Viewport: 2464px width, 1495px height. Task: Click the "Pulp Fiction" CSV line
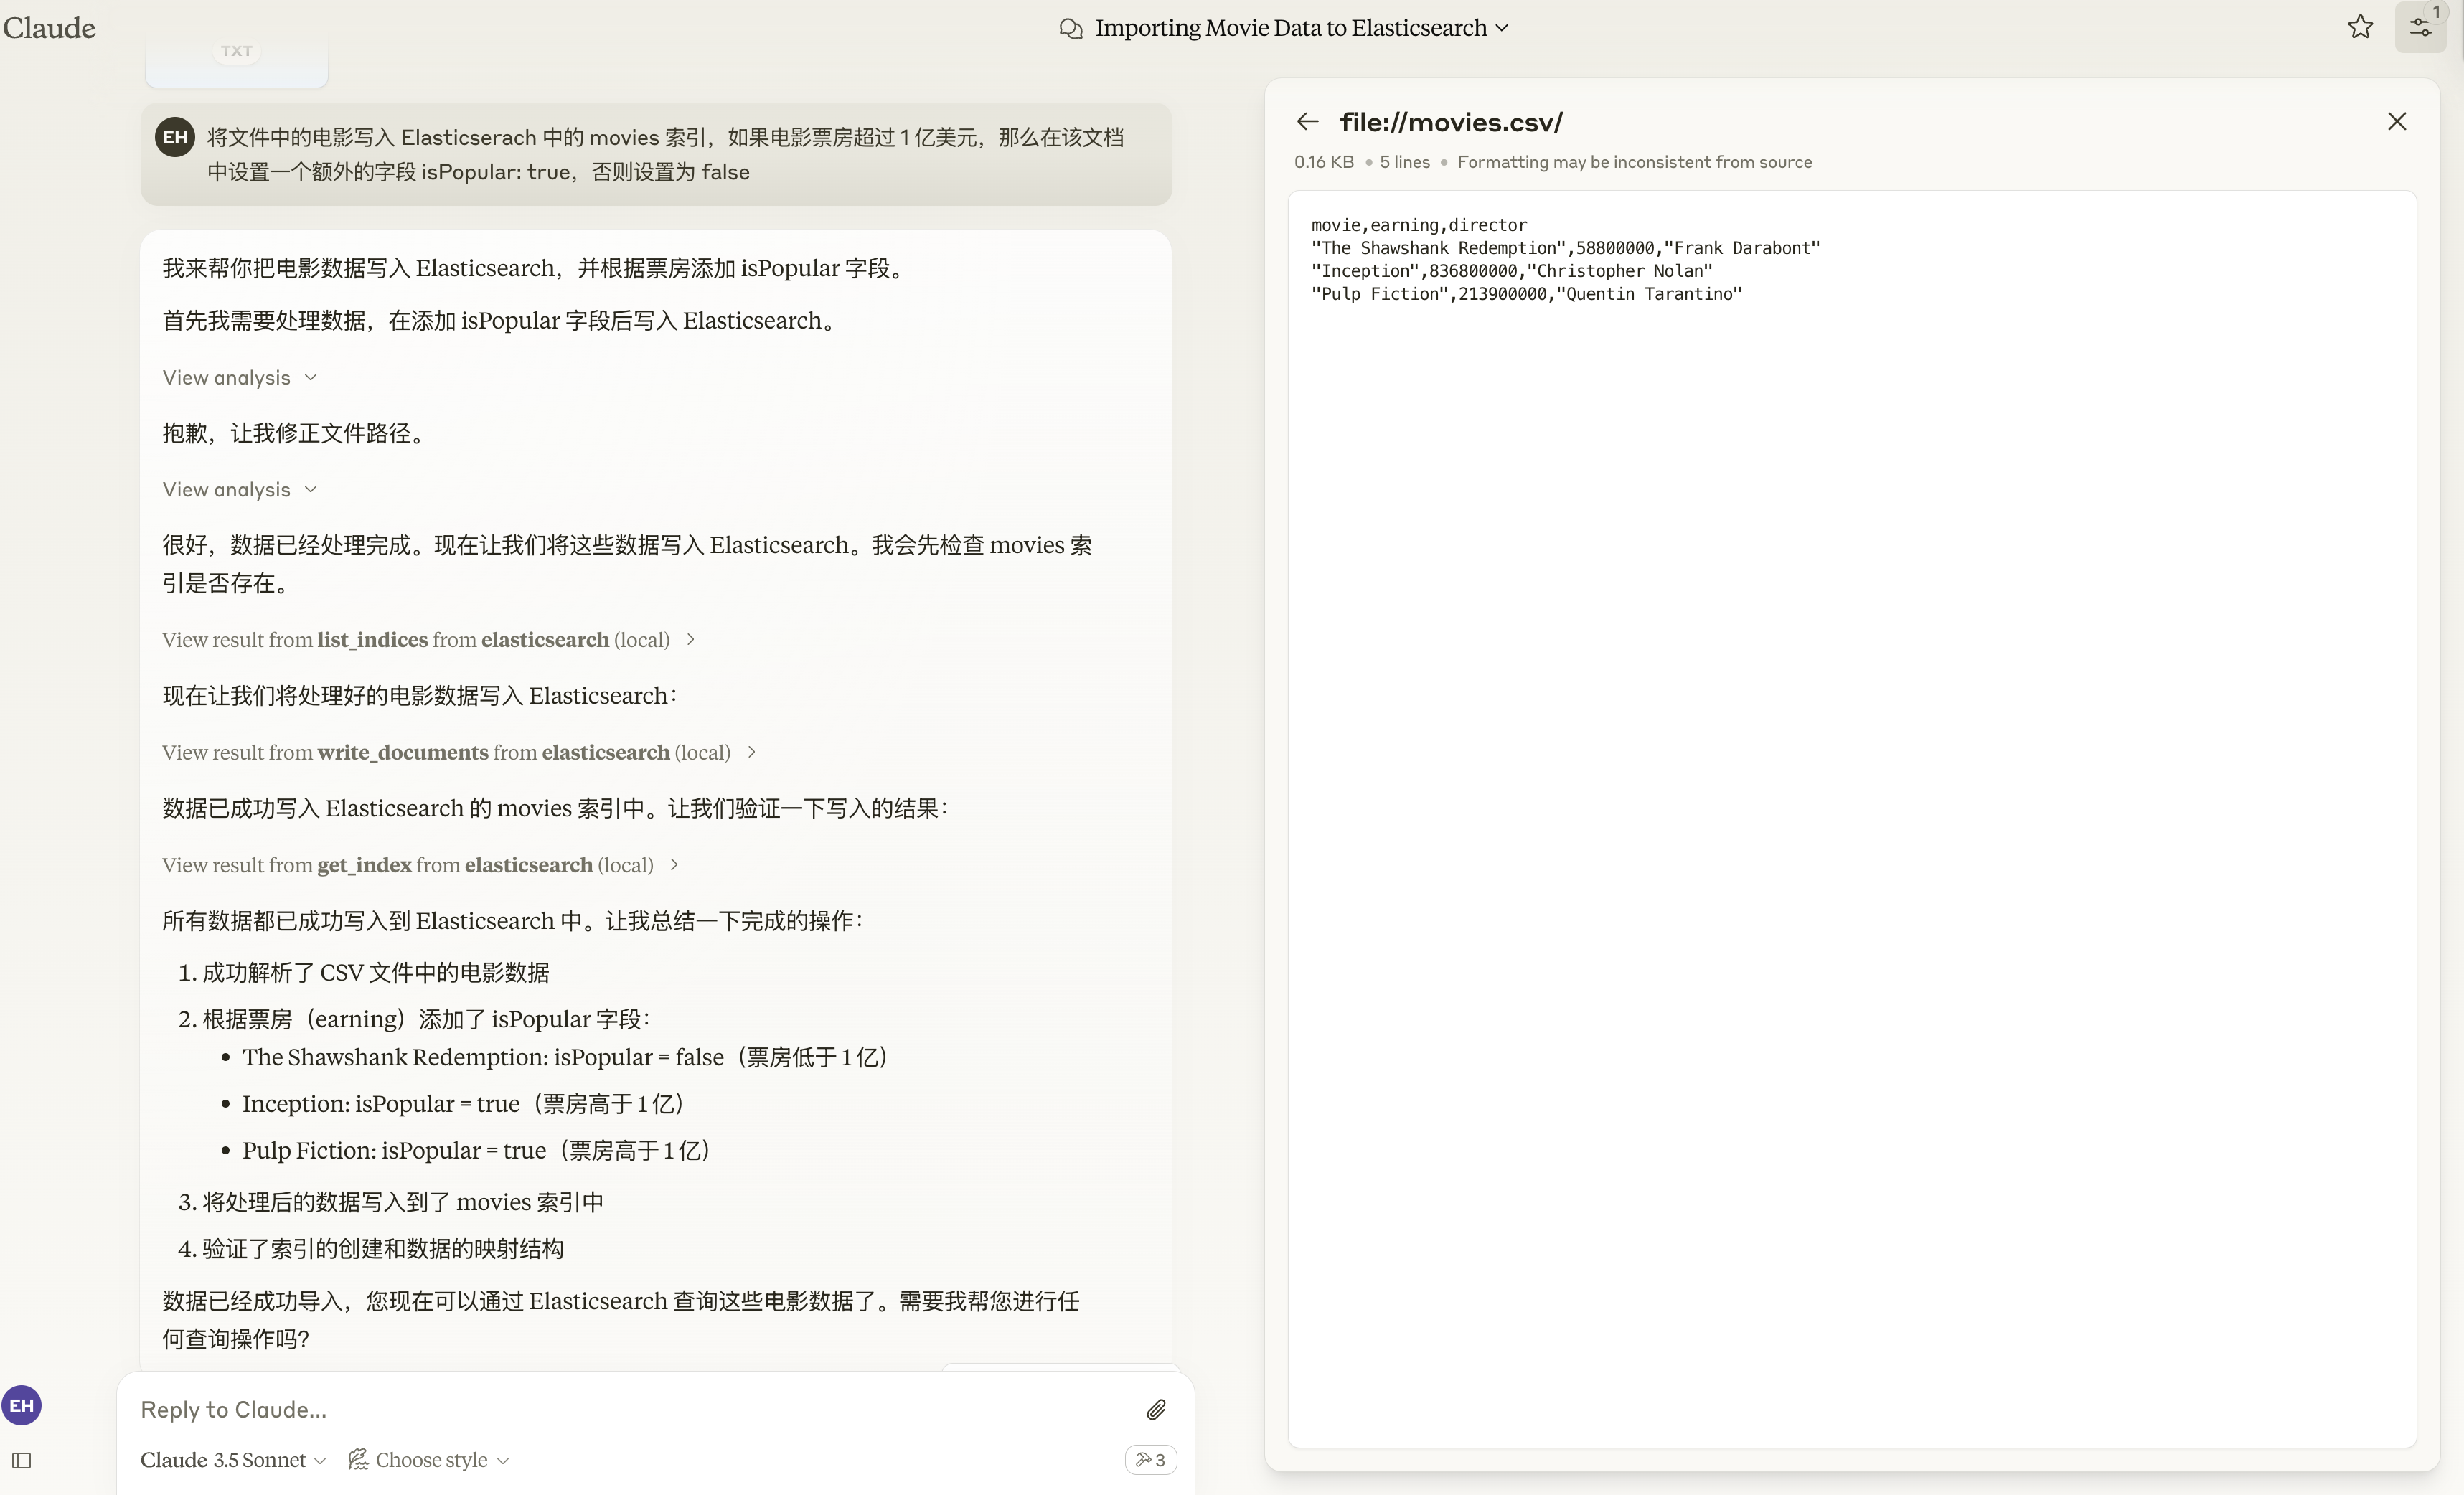(x=1527, y=294)
